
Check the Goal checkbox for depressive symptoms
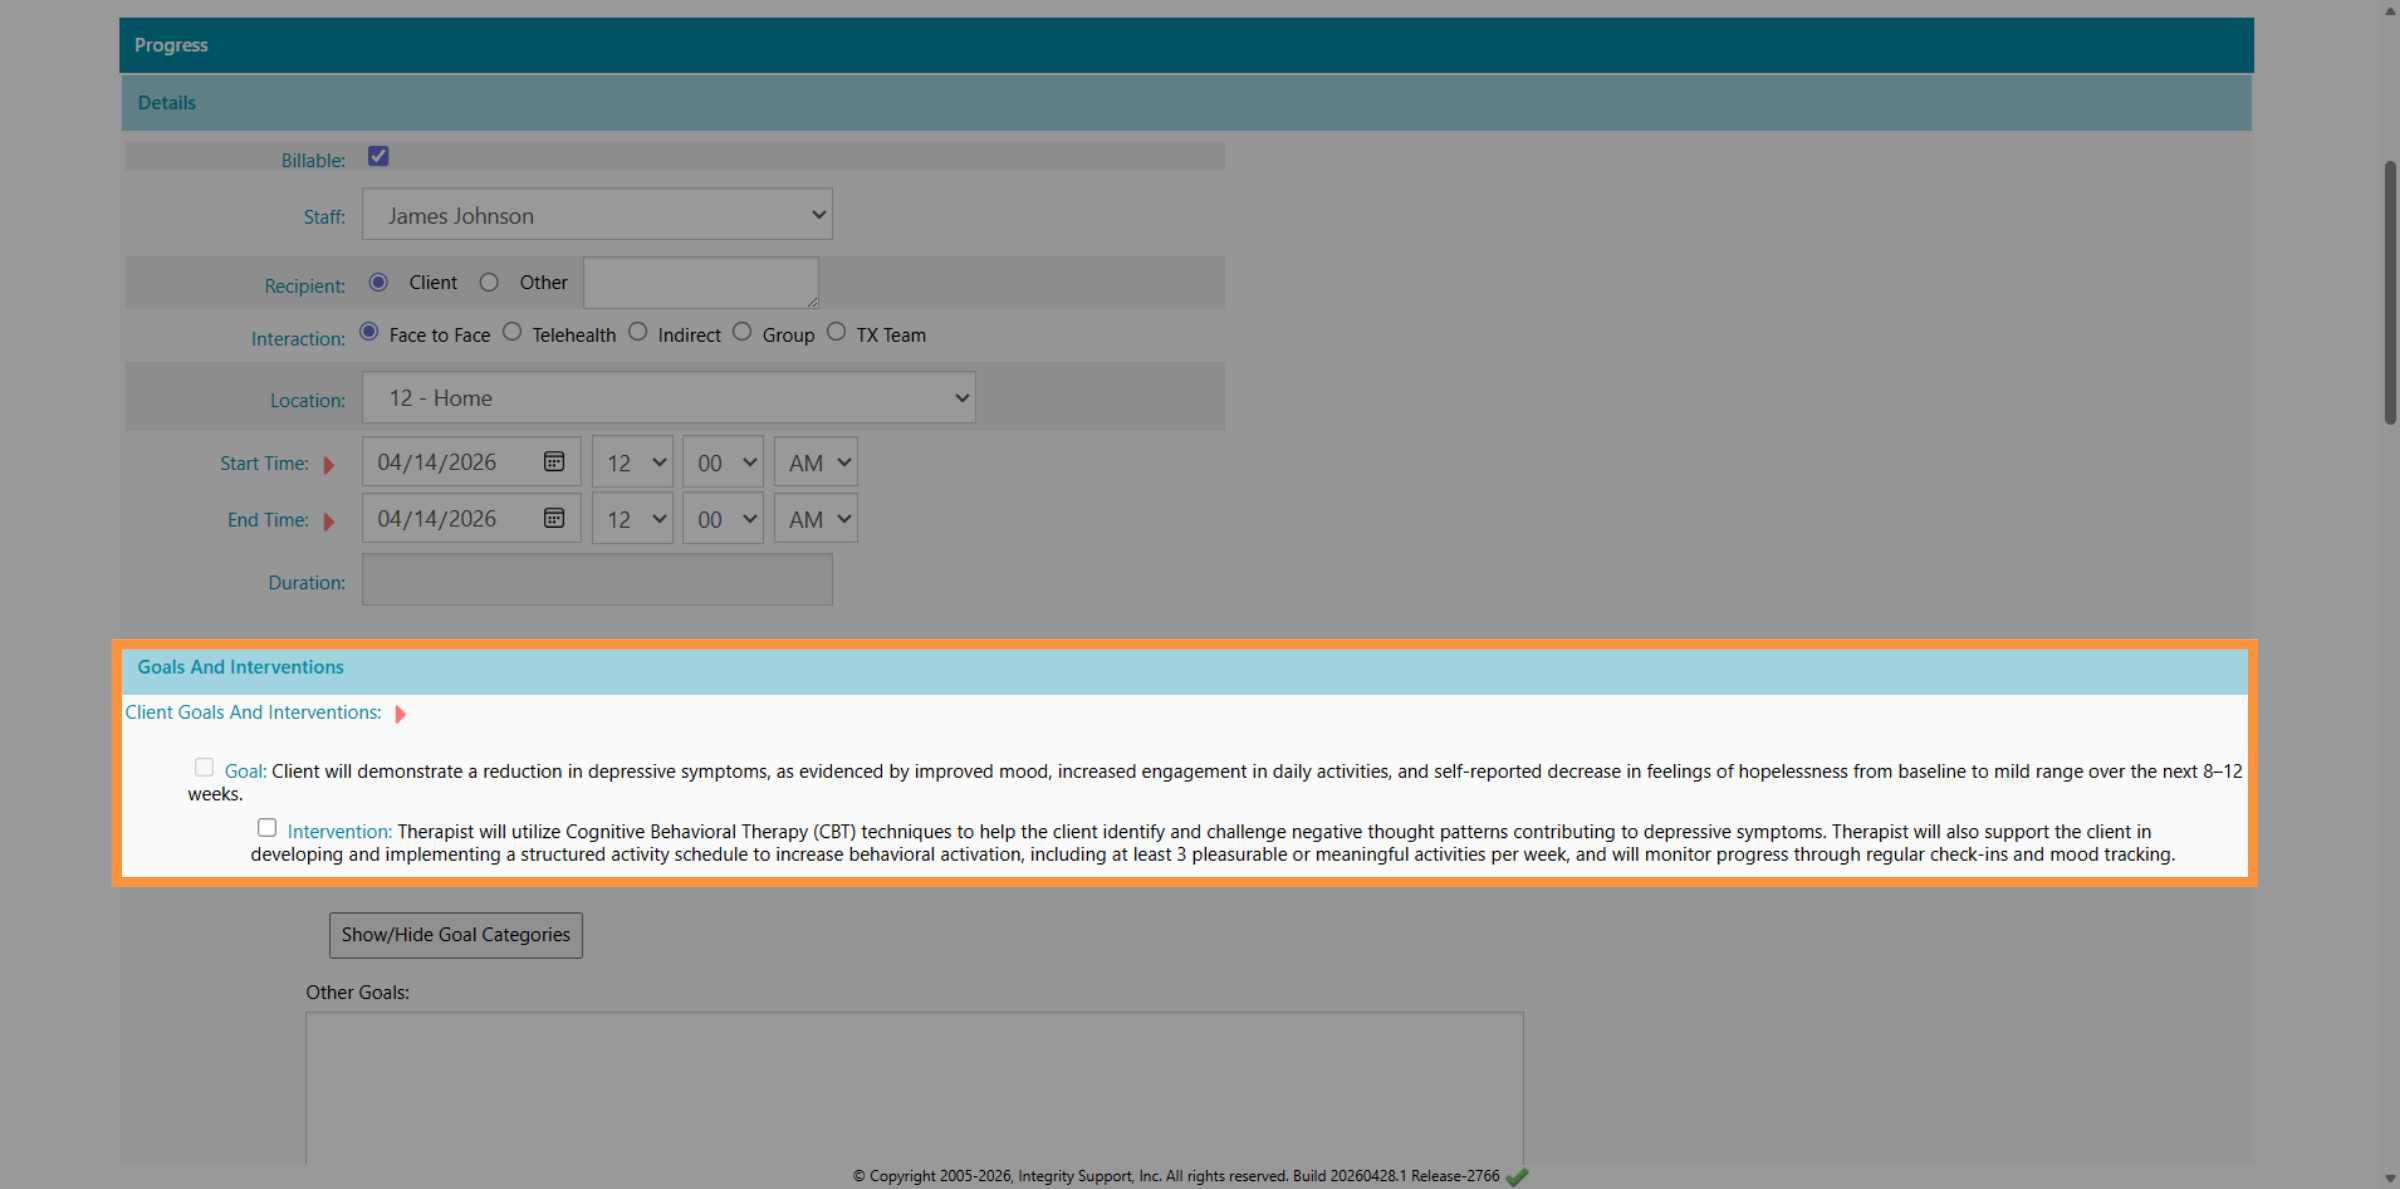point(204,768)
